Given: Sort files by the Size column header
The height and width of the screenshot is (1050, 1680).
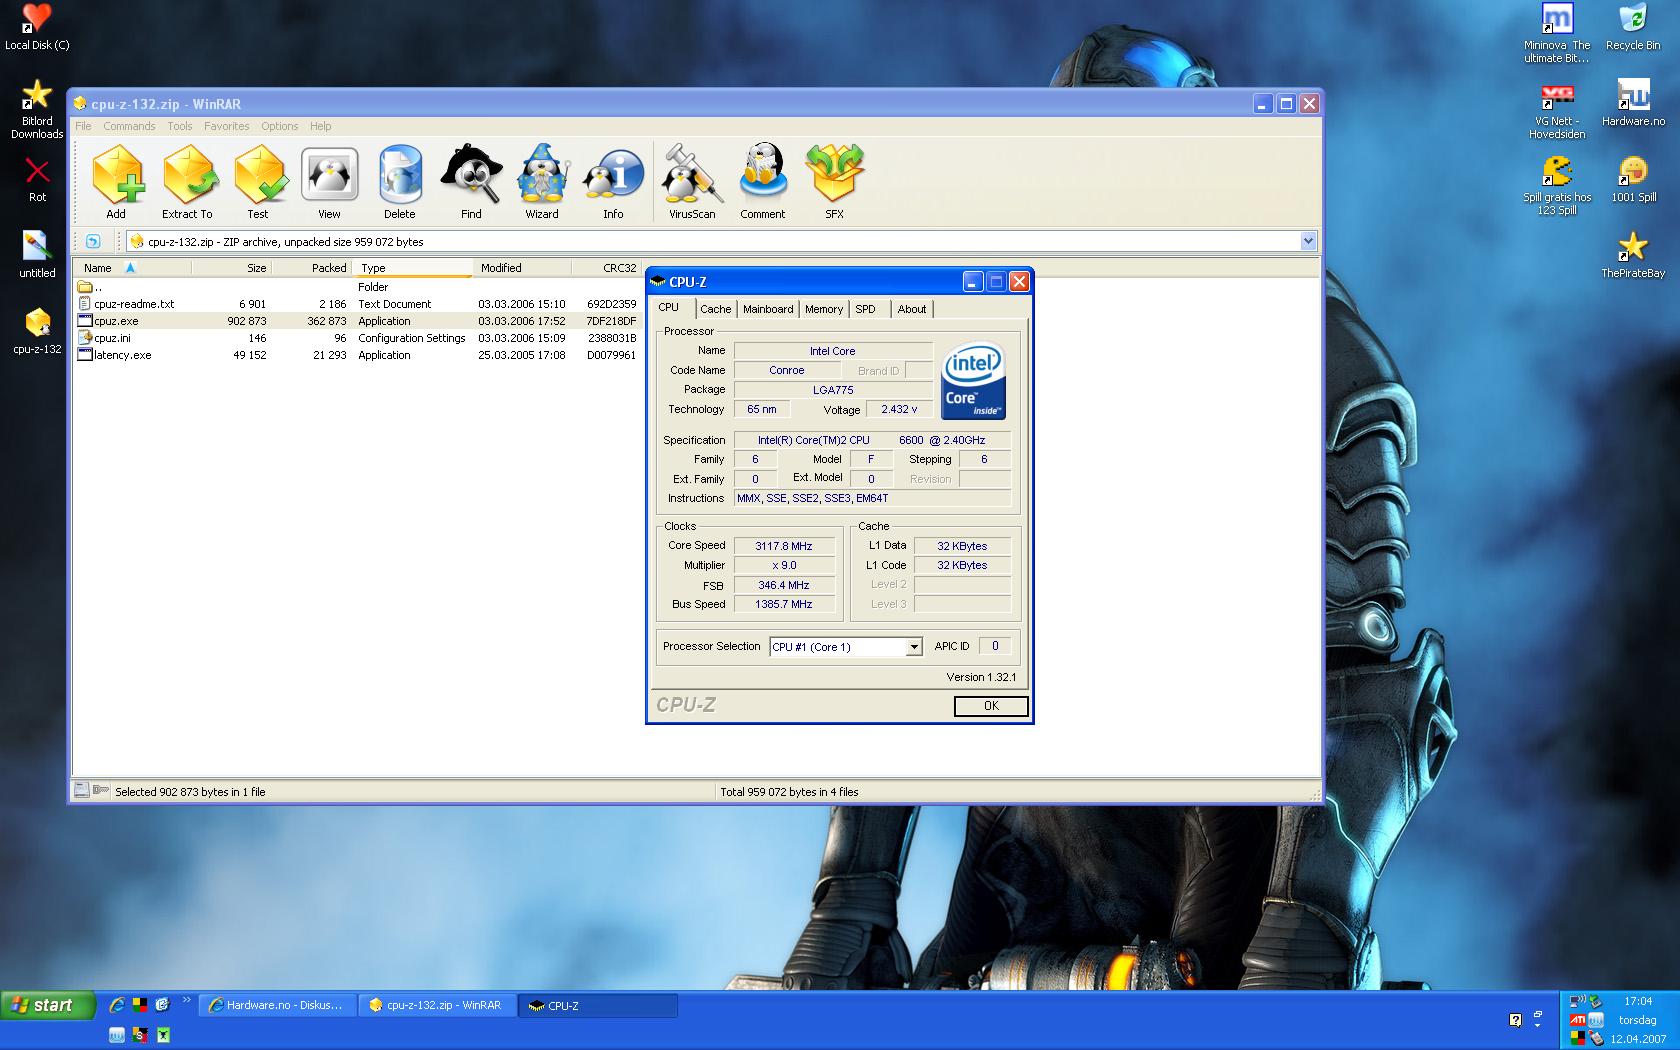Looking at the screenshot, I should (231, 268).
